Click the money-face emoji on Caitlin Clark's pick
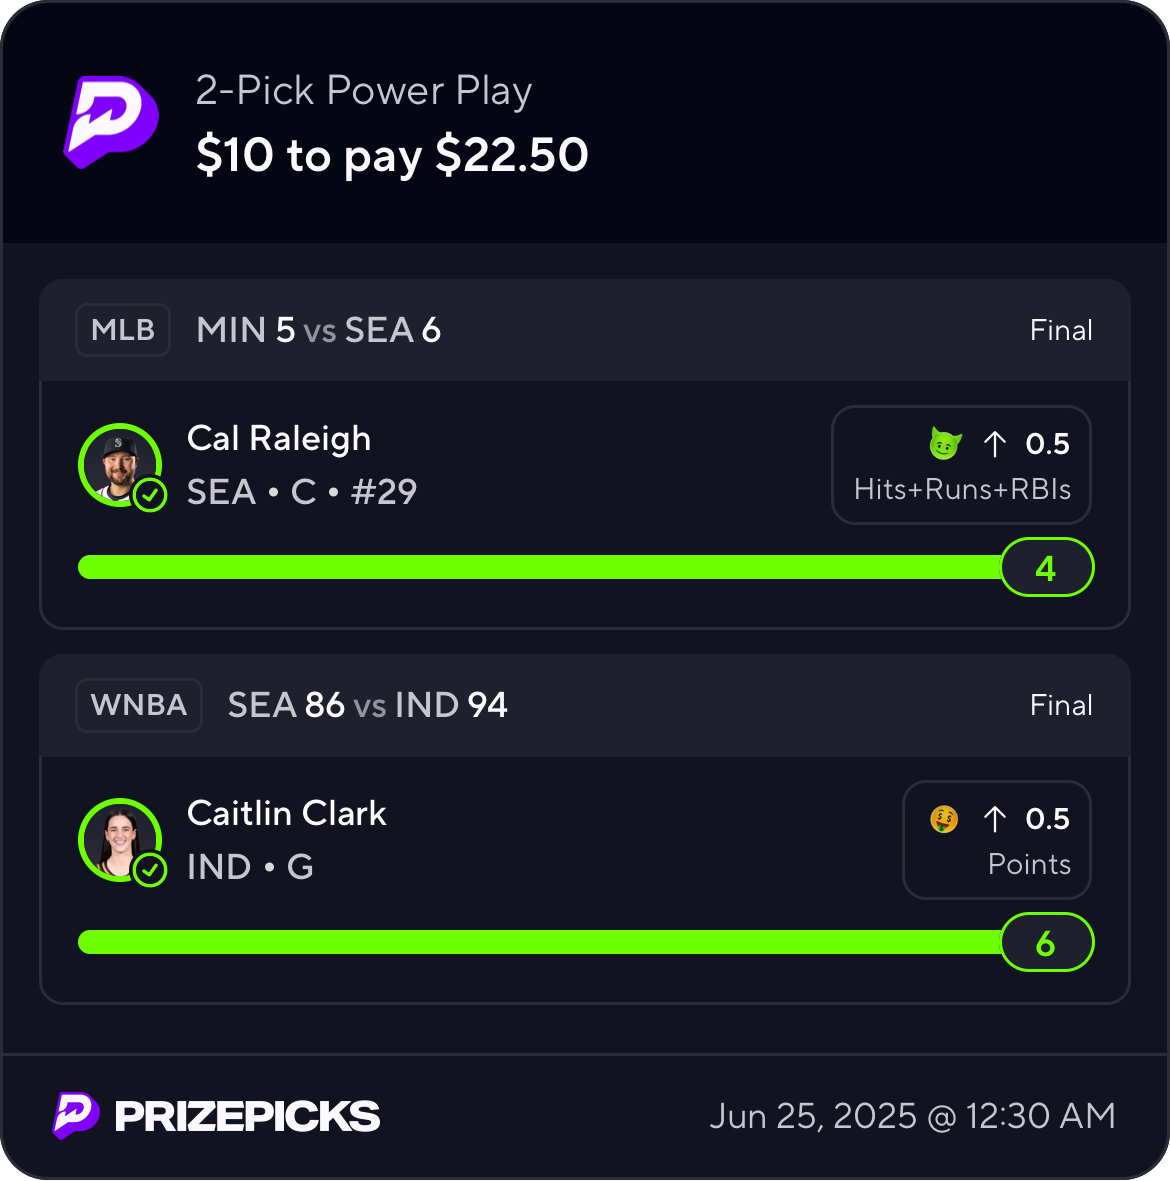Viewport: 1170px width, 1181px height. tap(944, 819)
